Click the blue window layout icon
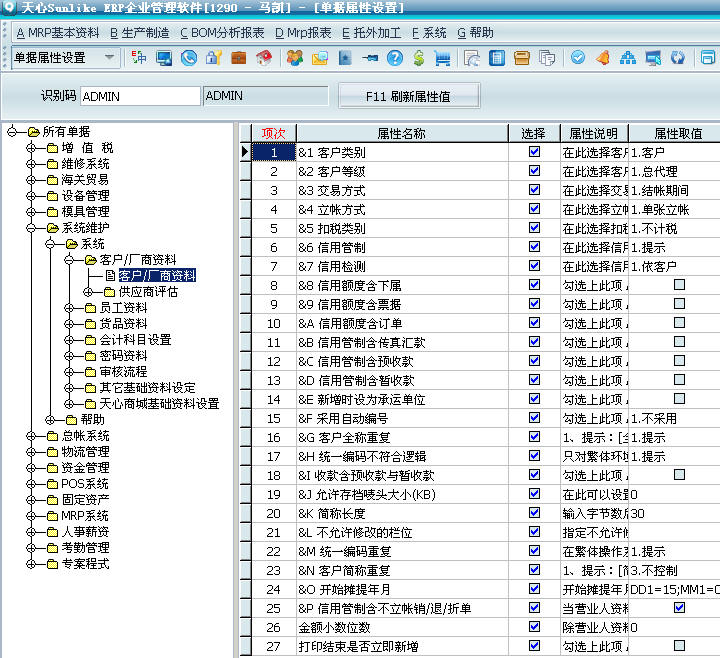The image size is (720, 658). click(708, 58)
